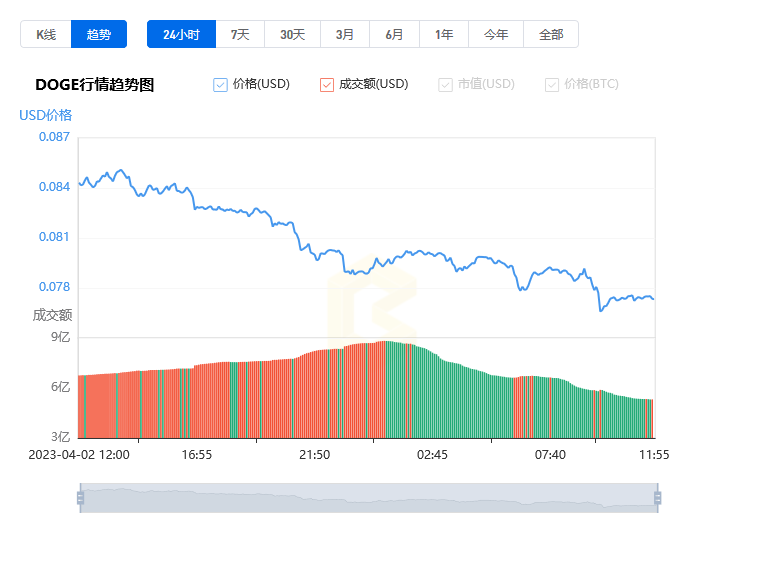The image size is (780, 563).
Task: Switch to the 30天 range
Action: coord(292,34)
